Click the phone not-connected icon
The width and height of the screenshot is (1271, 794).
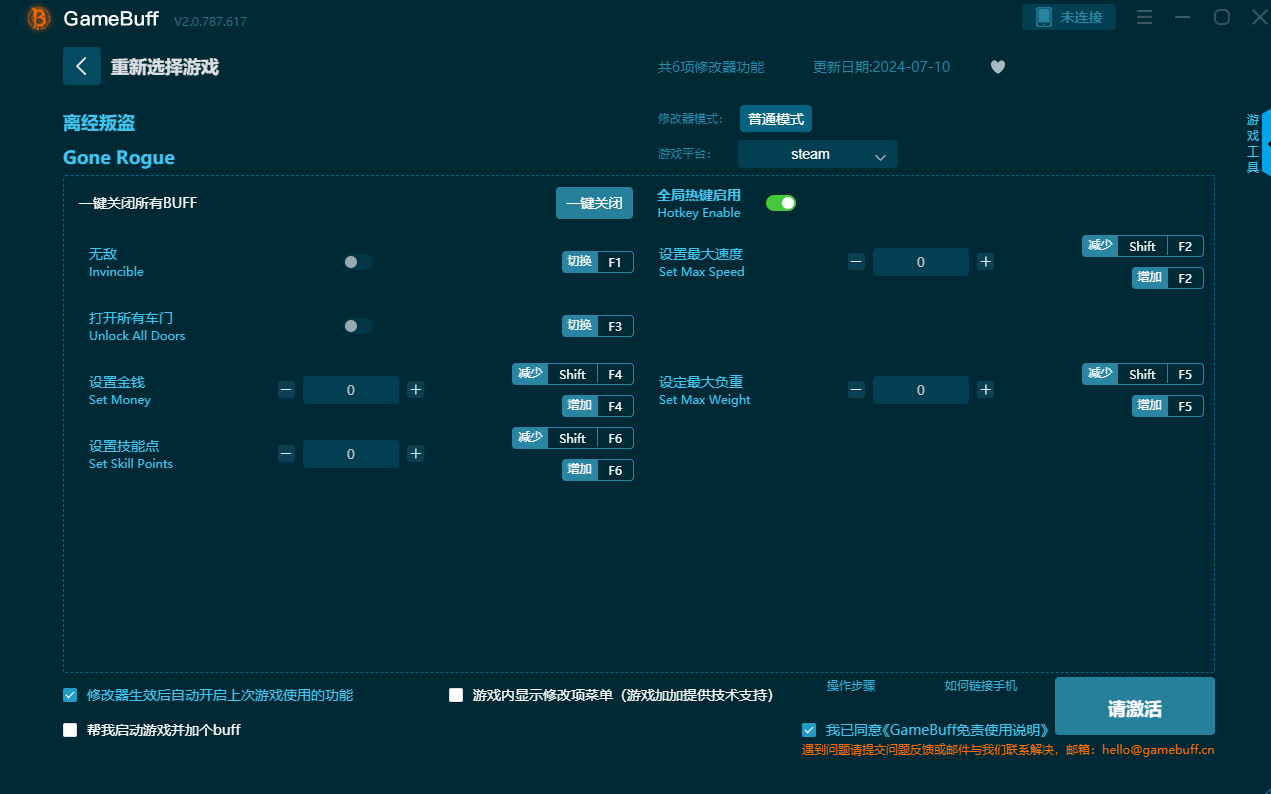pyautogui.click(x=1044, y=17)
